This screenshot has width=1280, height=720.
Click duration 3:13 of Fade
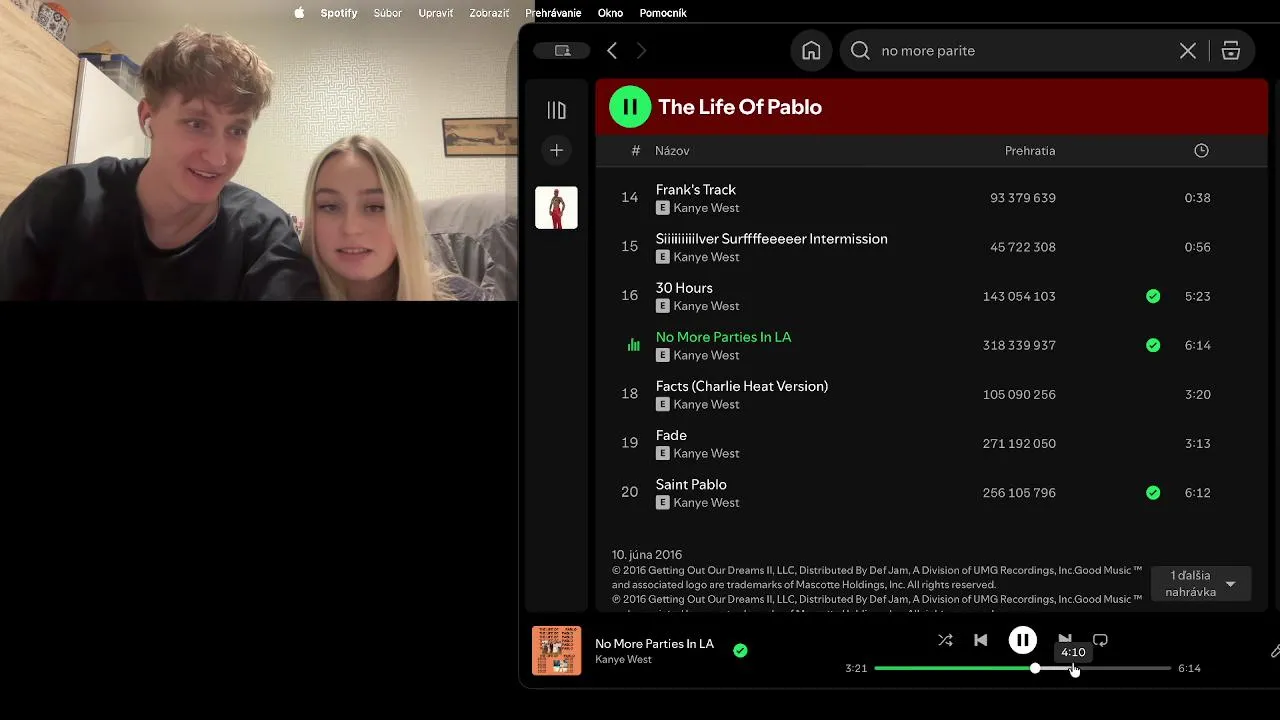[1197, 443]
